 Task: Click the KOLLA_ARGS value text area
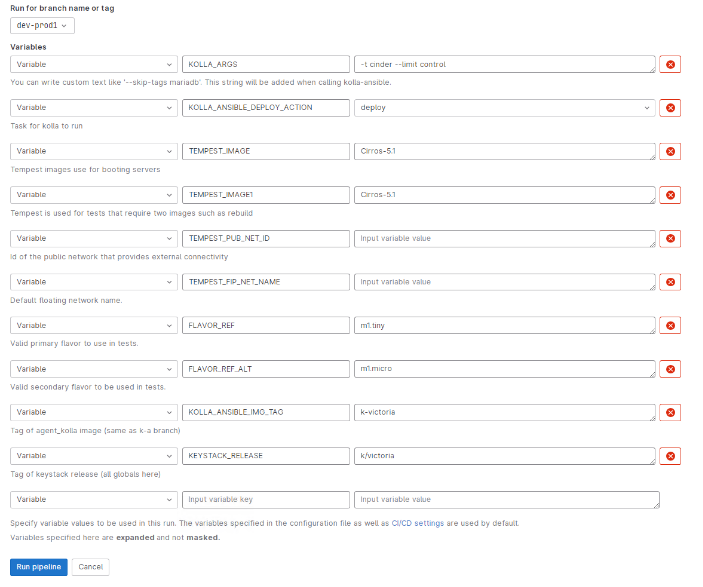click(505, 64)
